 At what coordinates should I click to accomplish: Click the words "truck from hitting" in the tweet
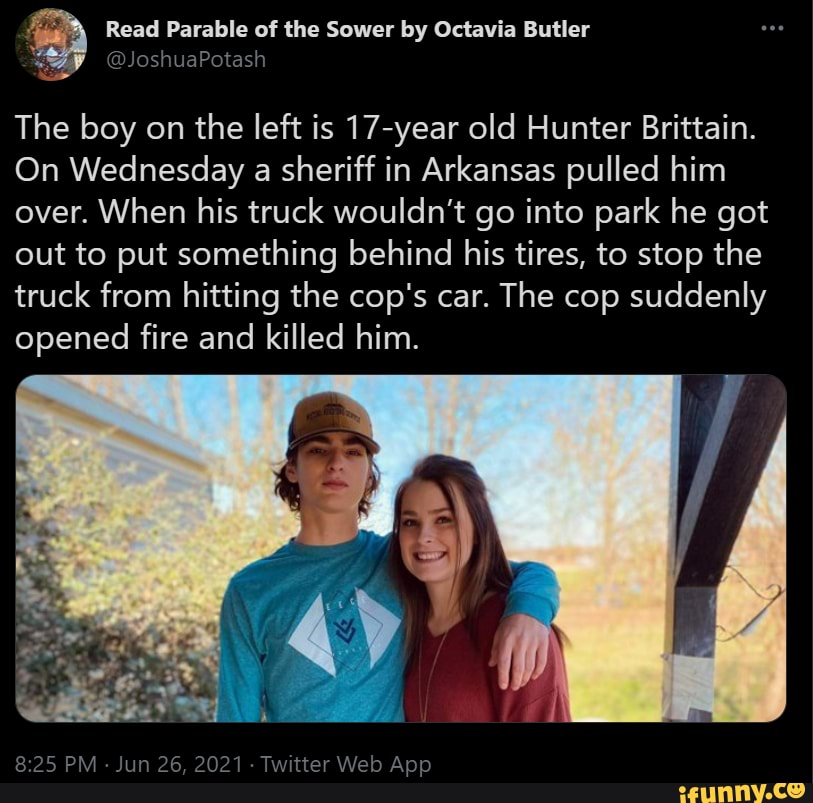click(x=147, y=296)
